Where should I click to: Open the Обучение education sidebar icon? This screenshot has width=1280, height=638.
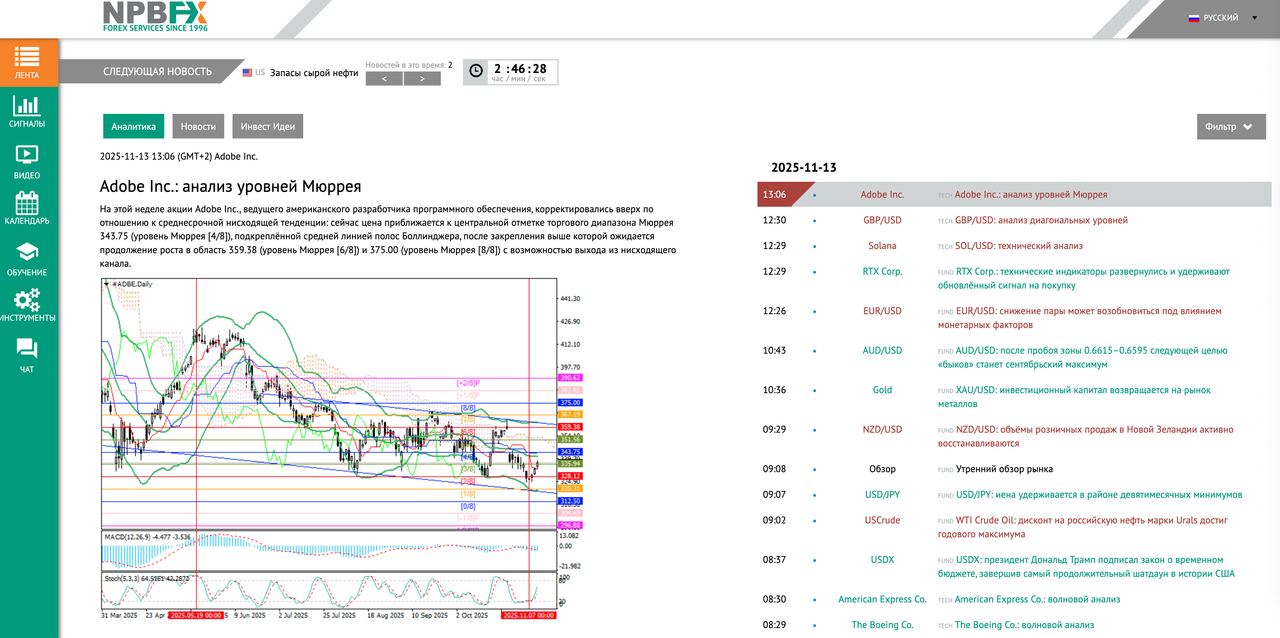point(27,258)
